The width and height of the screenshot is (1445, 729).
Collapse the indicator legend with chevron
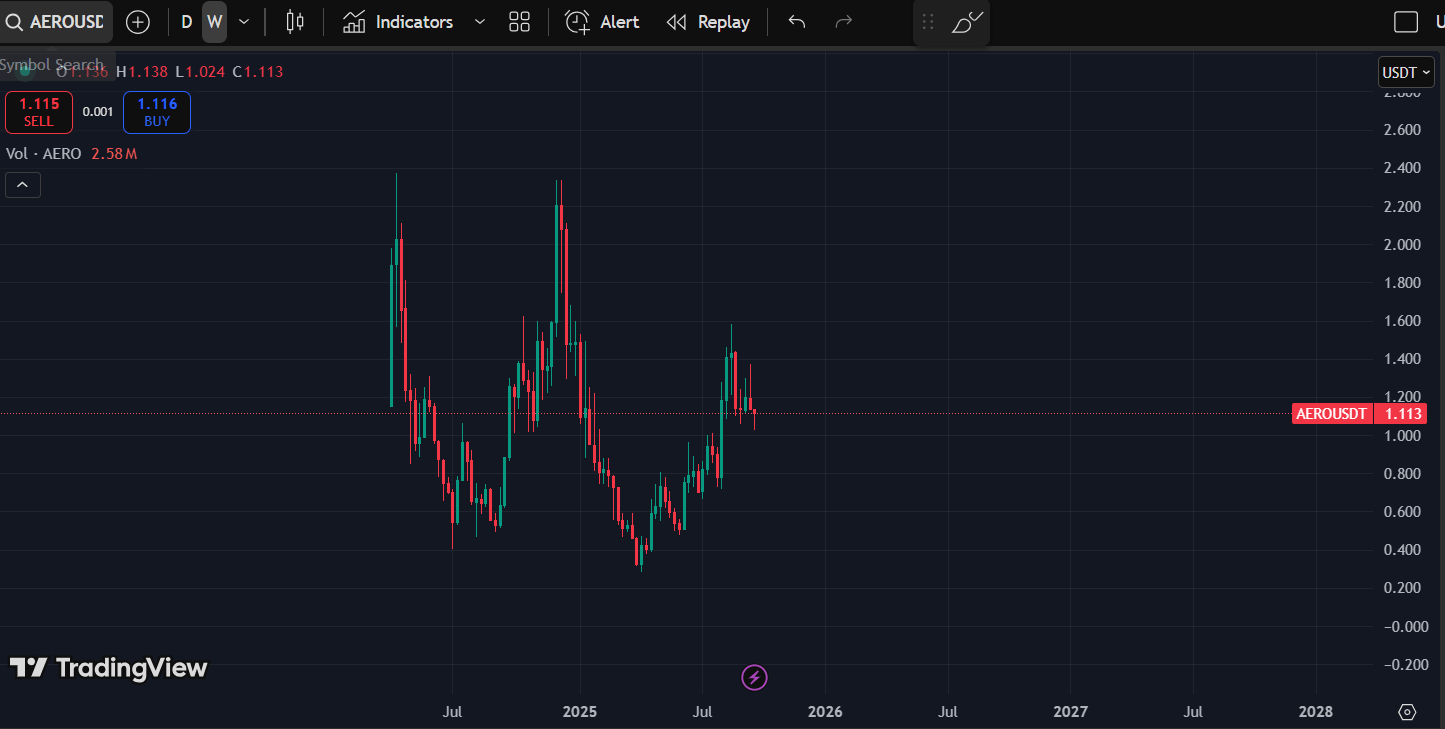pos(23,184)
